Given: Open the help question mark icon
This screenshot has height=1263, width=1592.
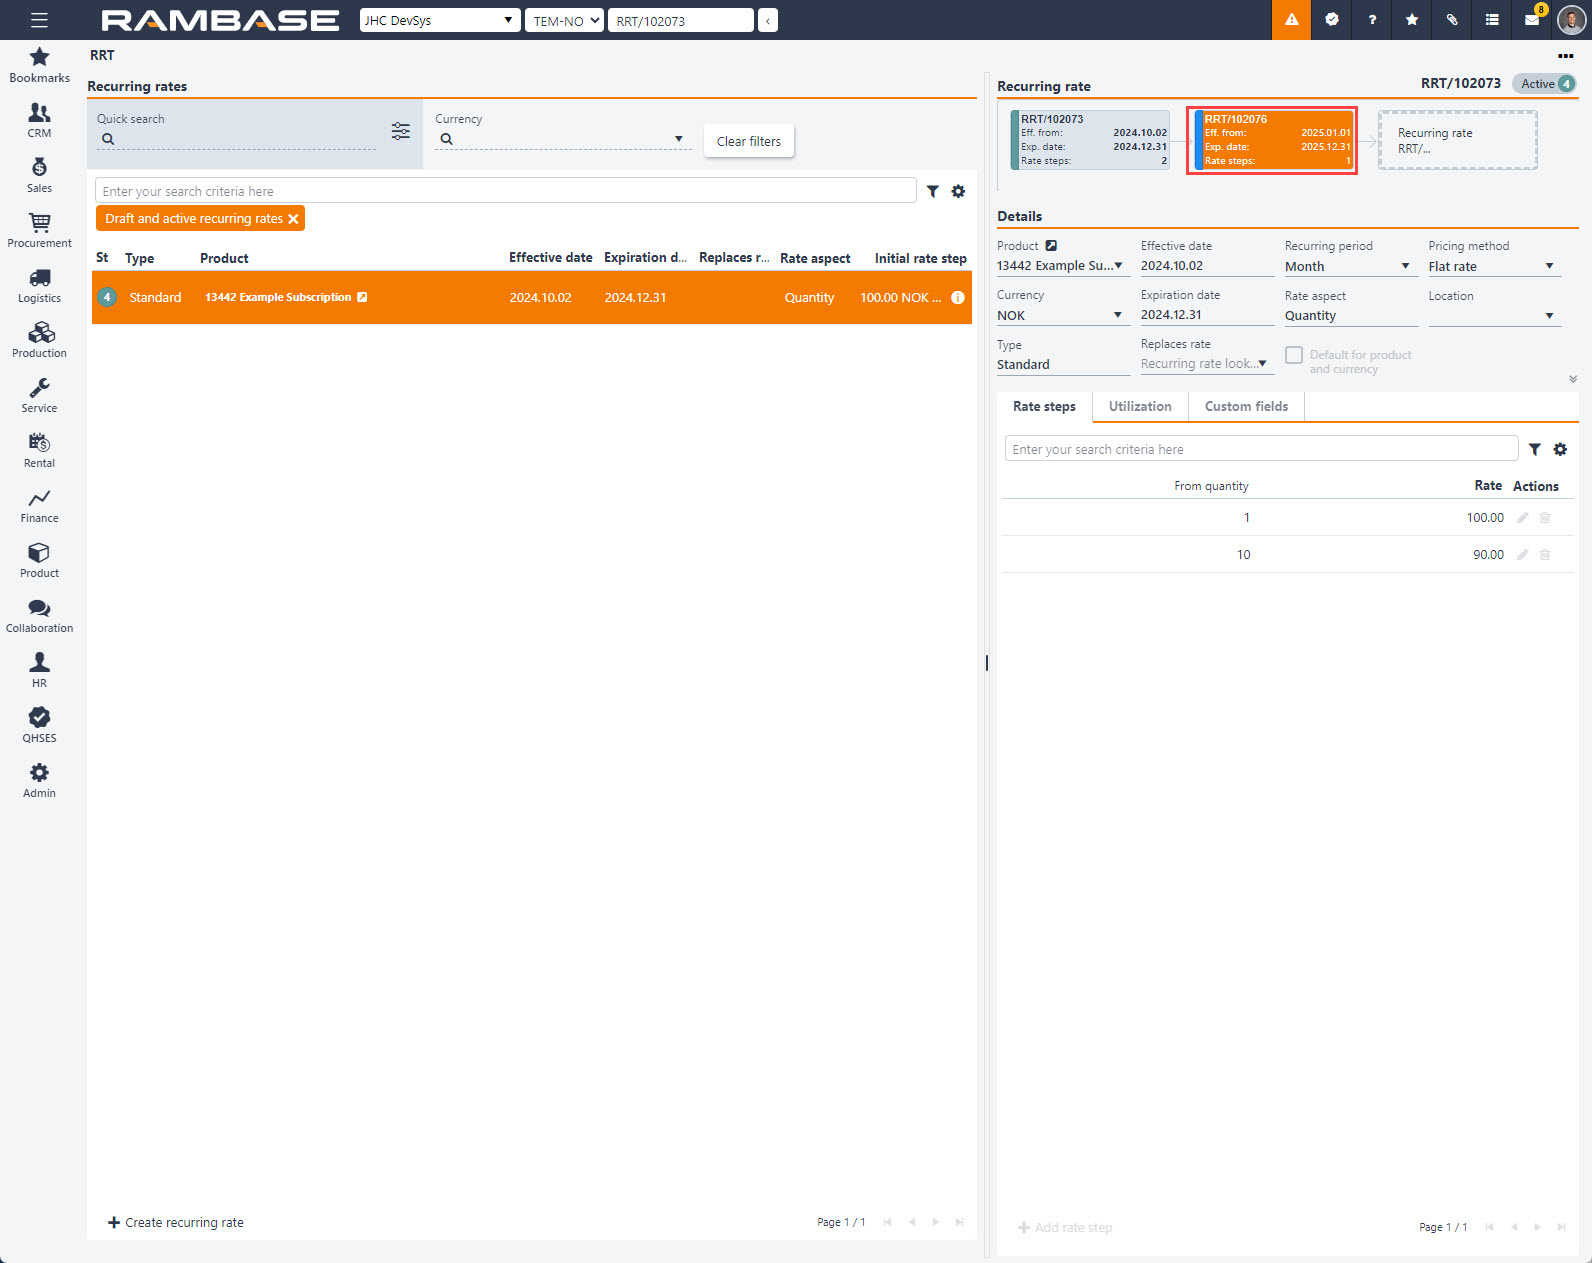Looking at the screenshot, I should tap(1372, 20).
